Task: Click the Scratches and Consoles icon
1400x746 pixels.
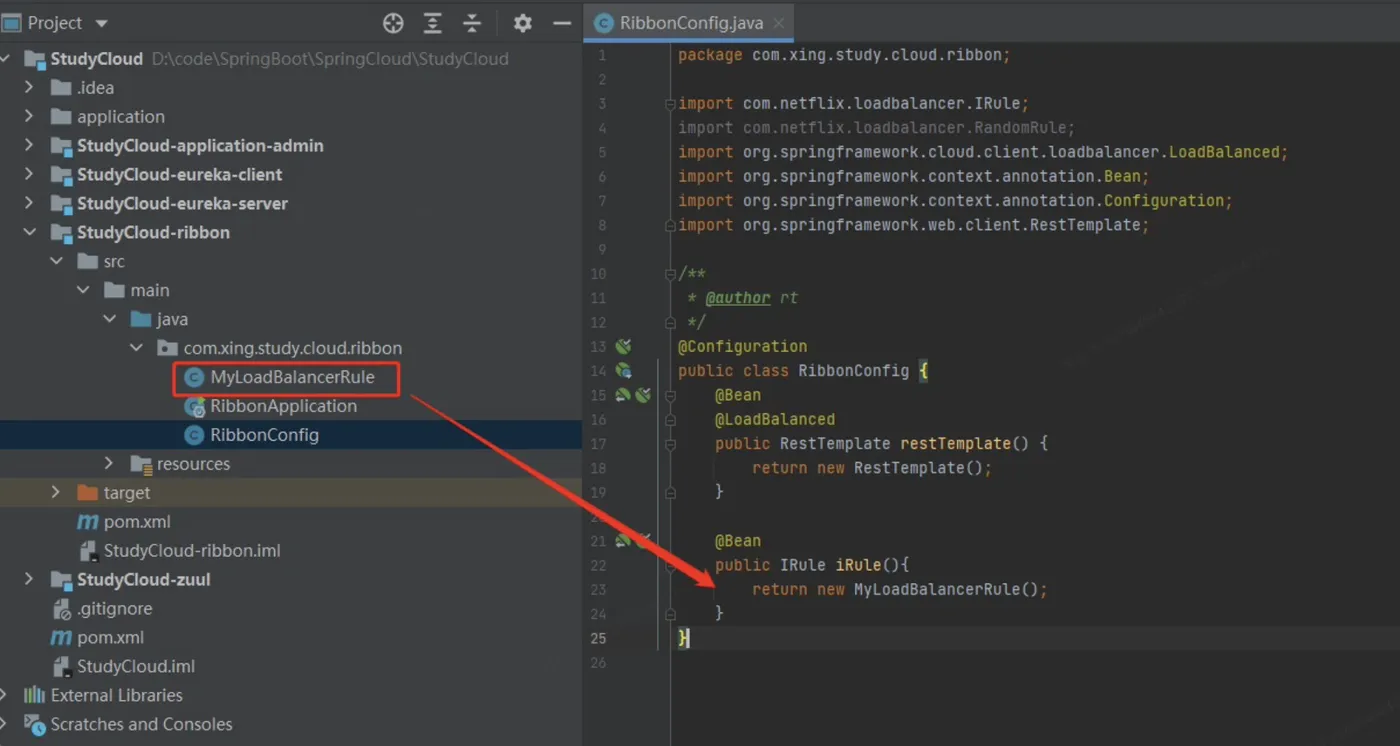Action: (35, 725)
